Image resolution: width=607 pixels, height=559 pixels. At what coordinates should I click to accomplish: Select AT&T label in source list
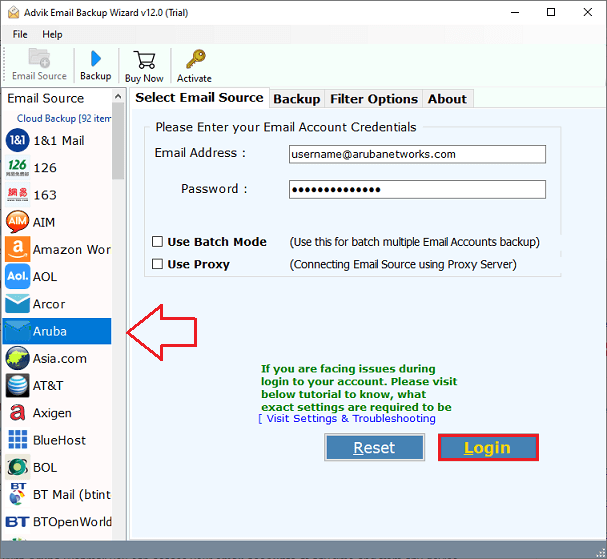click(x=48, y=386)
